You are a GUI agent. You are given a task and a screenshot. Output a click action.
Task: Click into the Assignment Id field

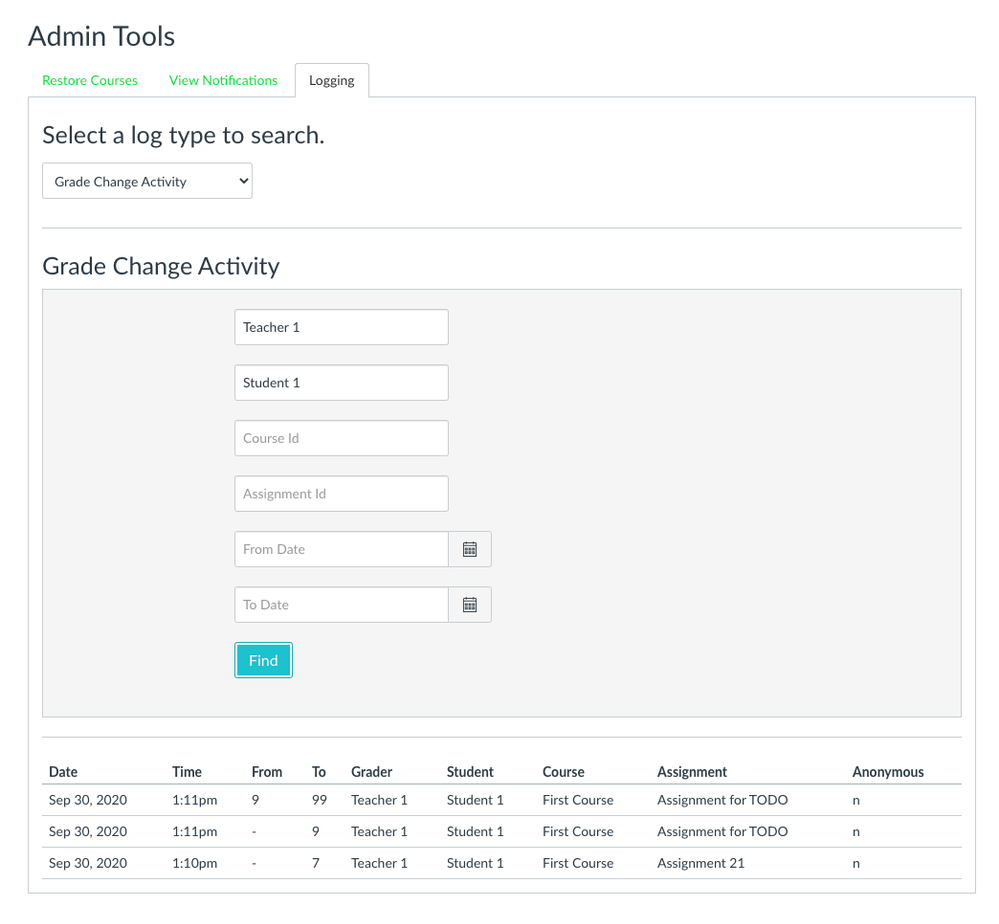coord(341,494)
